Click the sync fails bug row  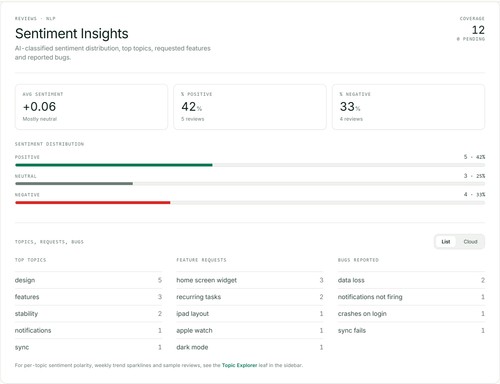coord(411,331)
